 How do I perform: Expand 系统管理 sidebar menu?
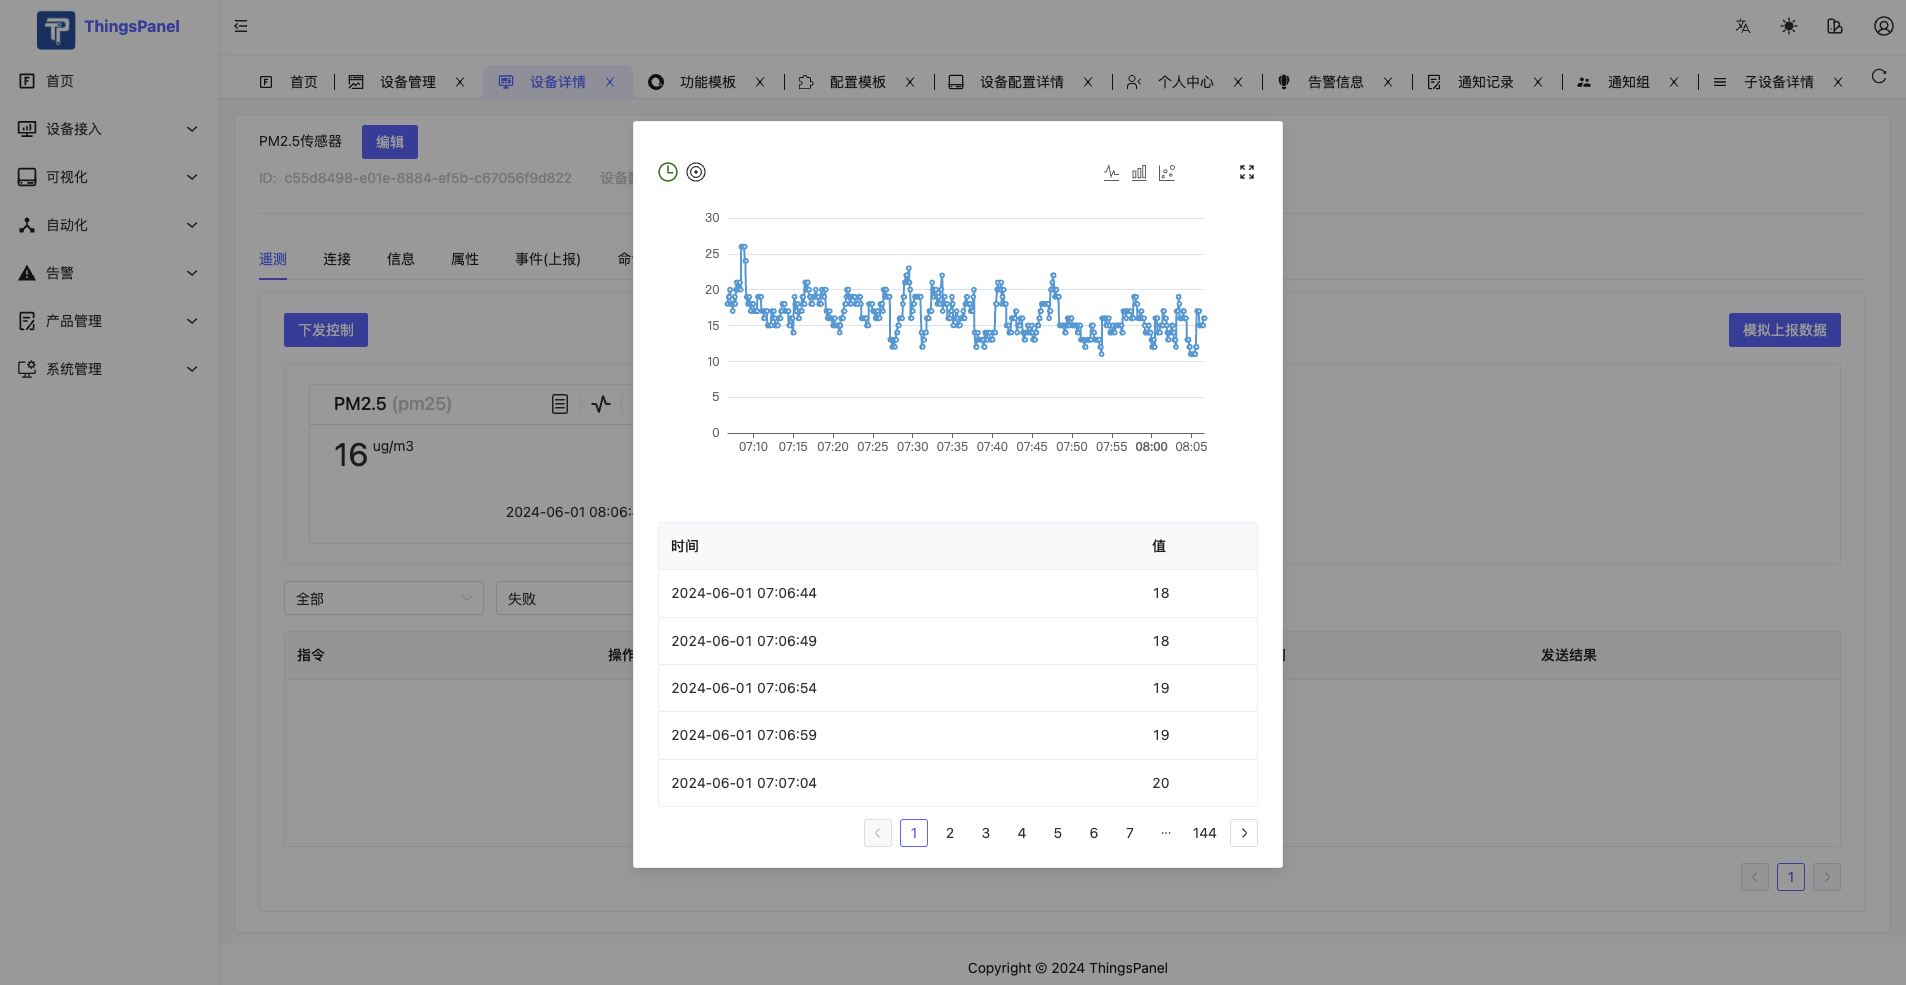[109, 369]
